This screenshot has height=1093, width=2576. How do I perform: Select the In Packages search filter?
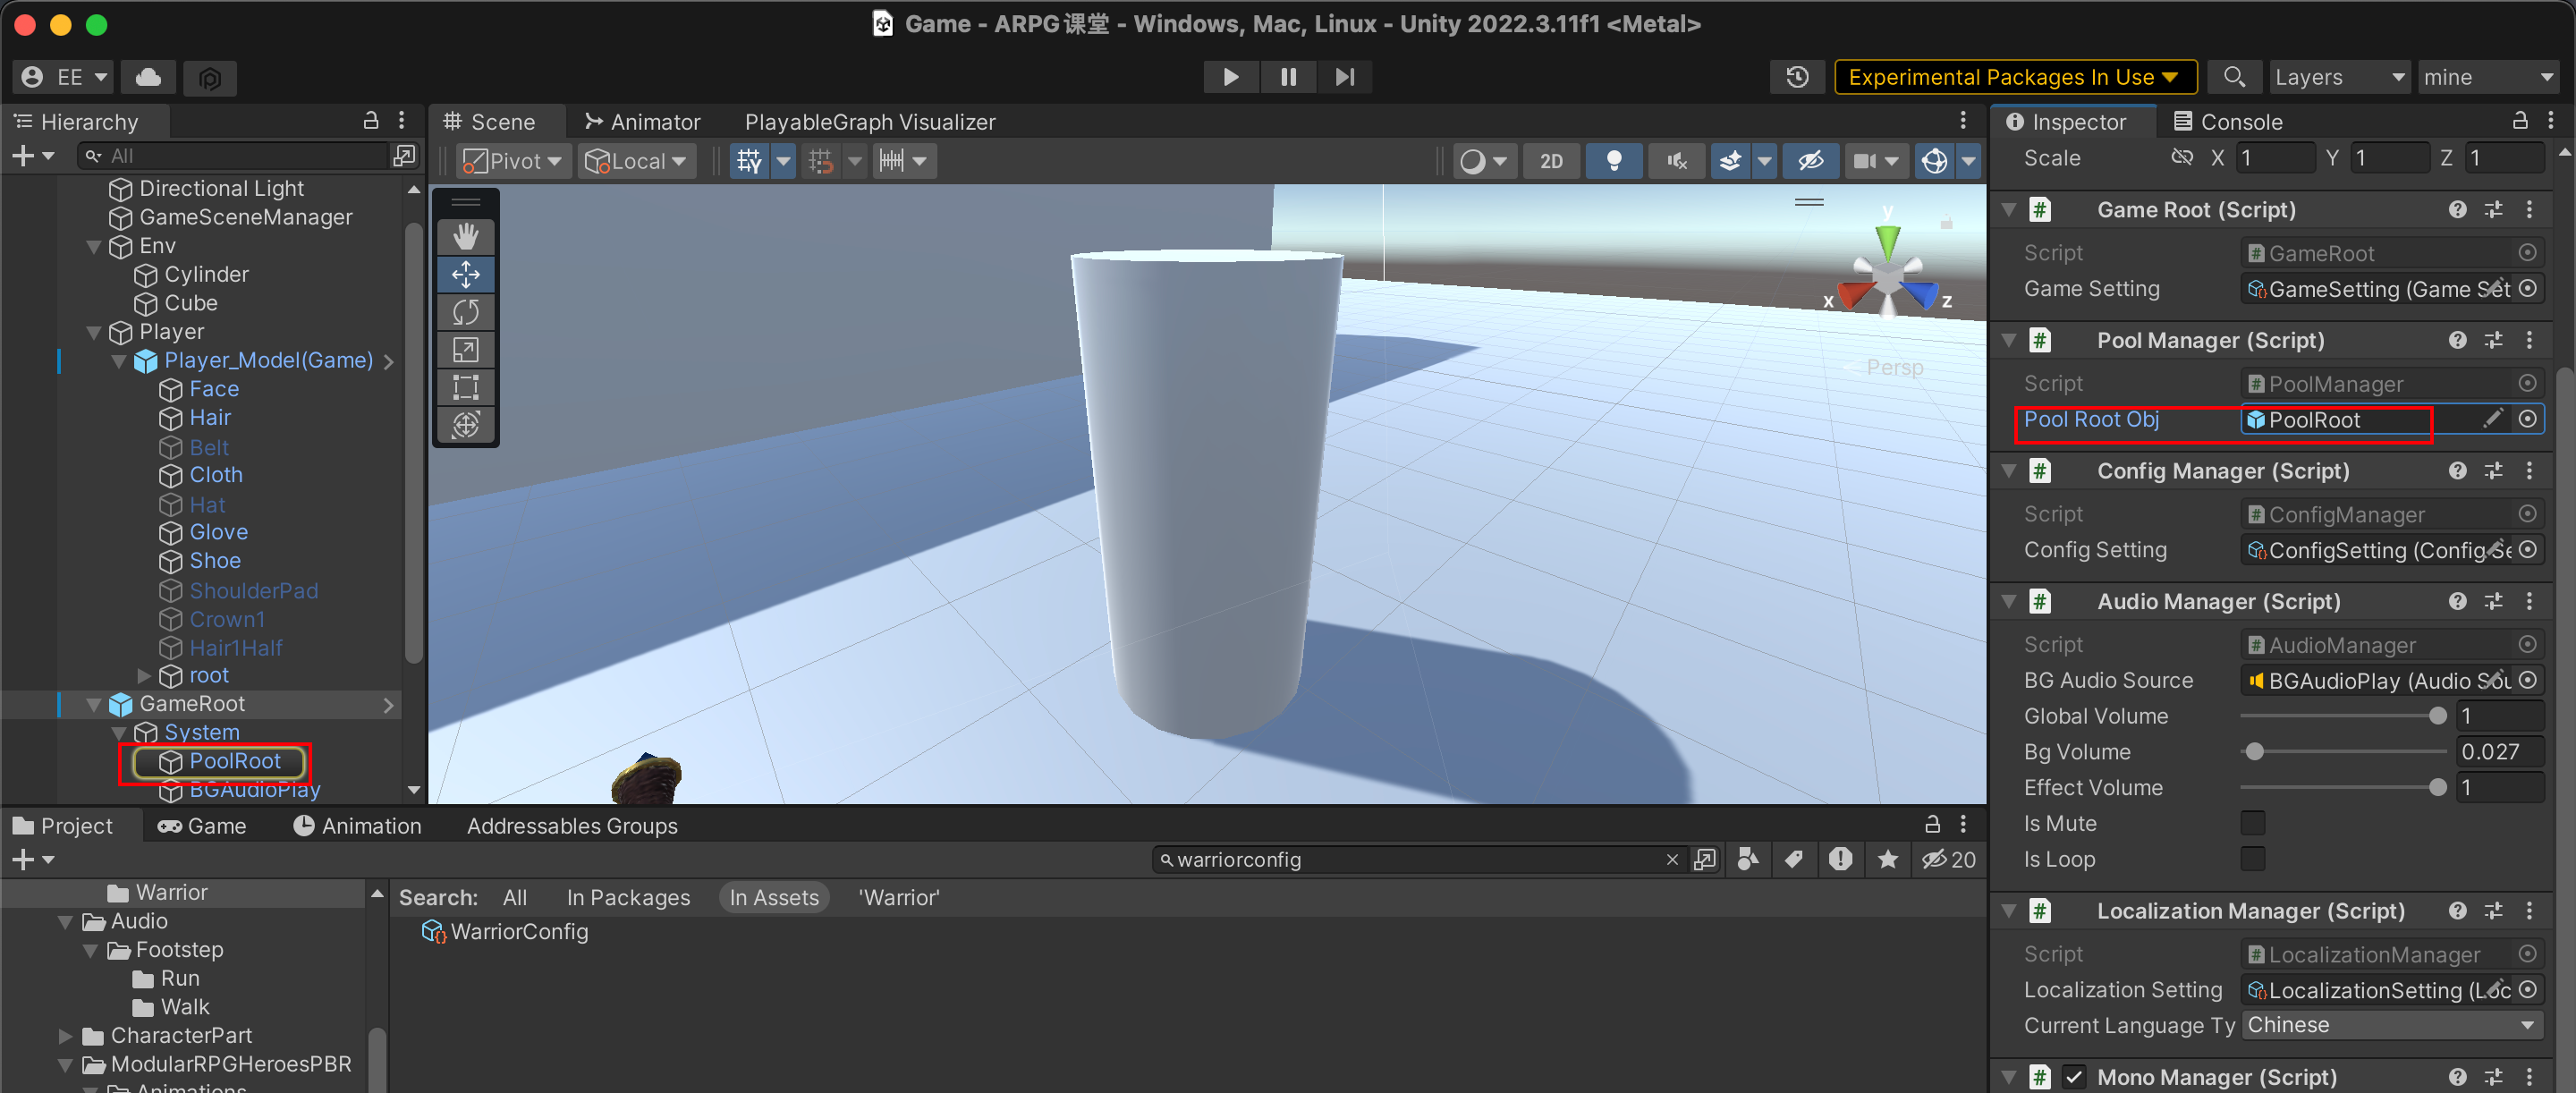tap(627, 897)
